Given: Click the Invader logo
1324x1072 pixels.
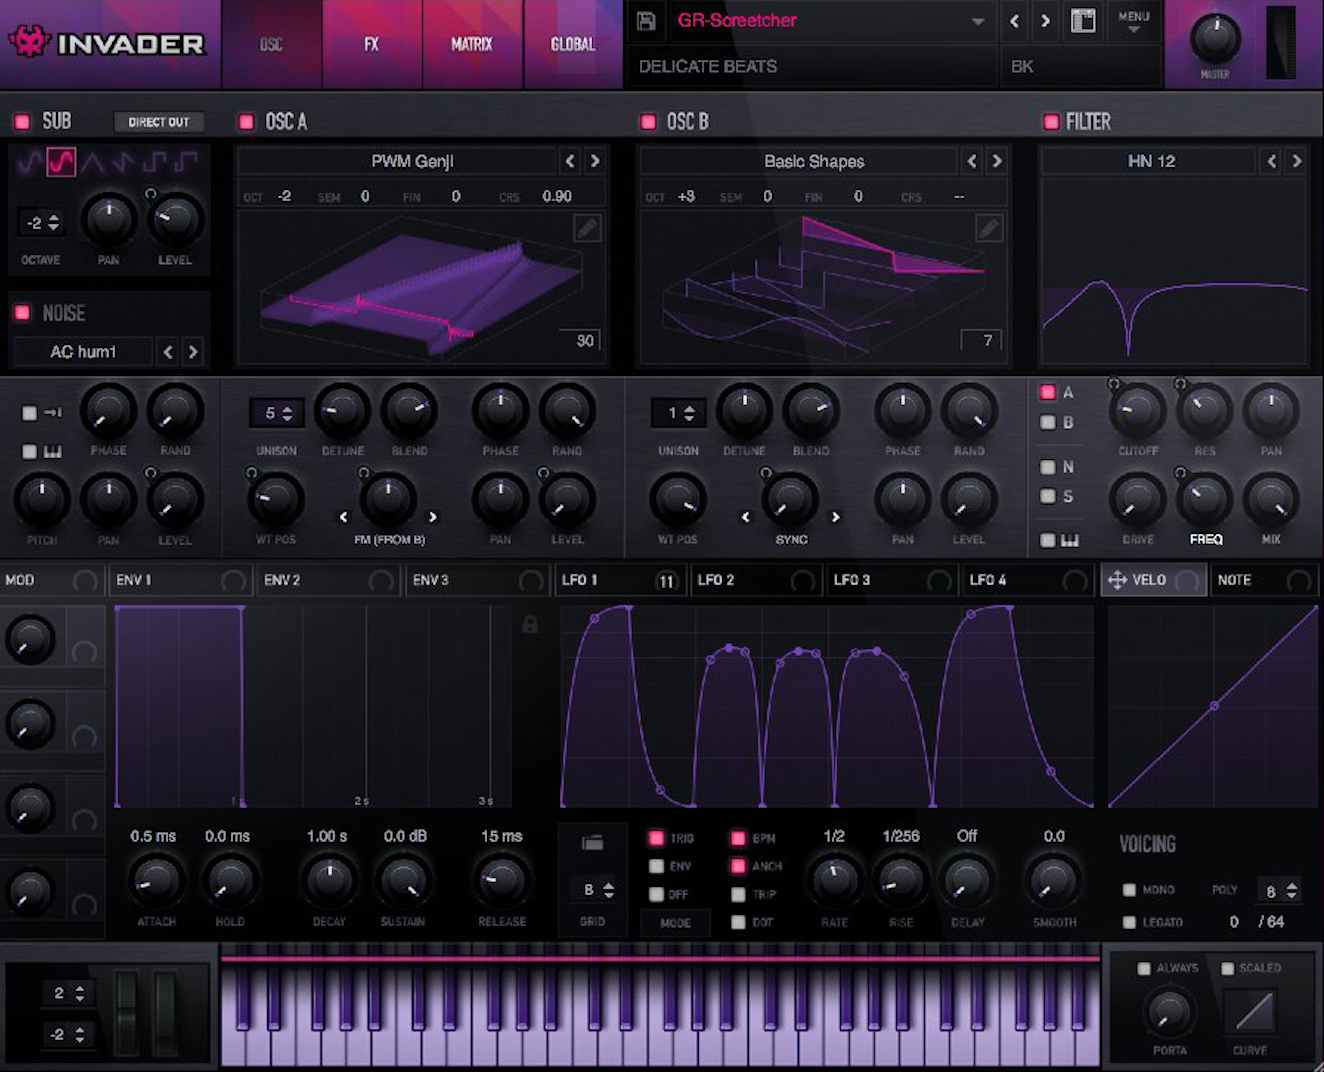Looking at the screenshot, I should (107, 43).
